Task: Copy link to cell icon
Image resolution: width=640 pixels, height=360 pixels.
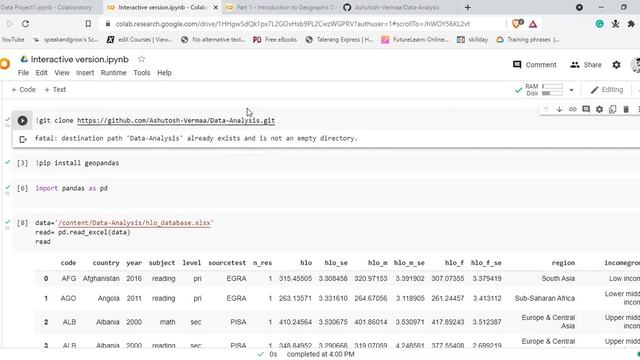Action: (573, 109)
